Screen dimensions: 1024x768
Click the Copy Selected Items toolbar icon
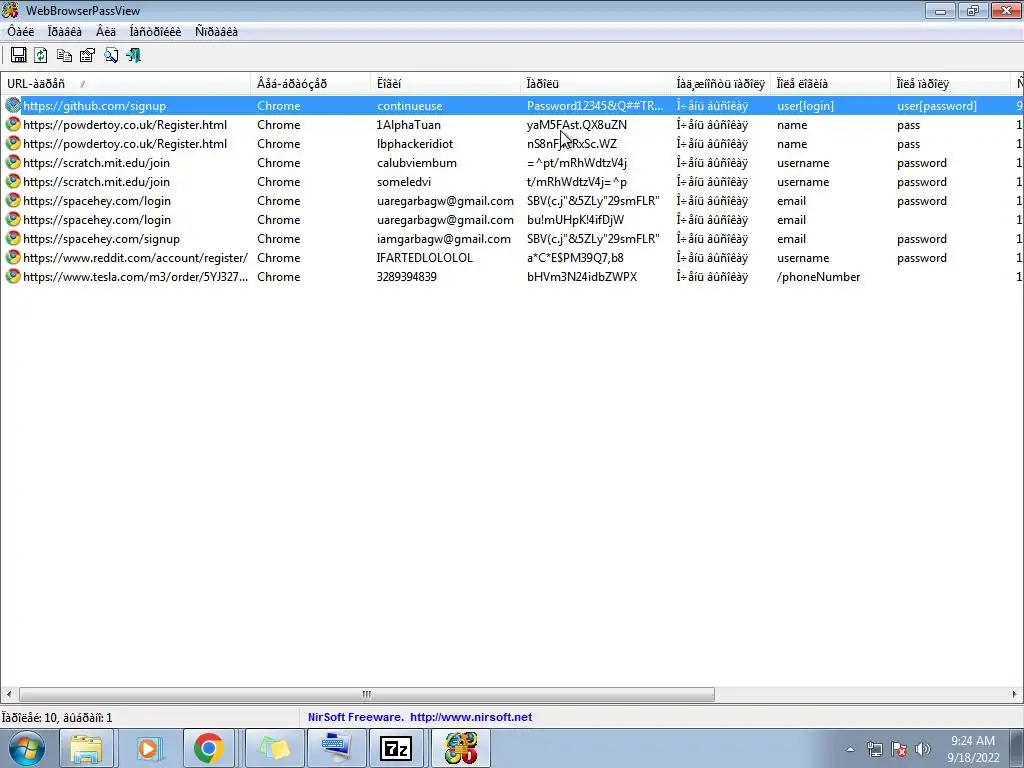point(64,56)
